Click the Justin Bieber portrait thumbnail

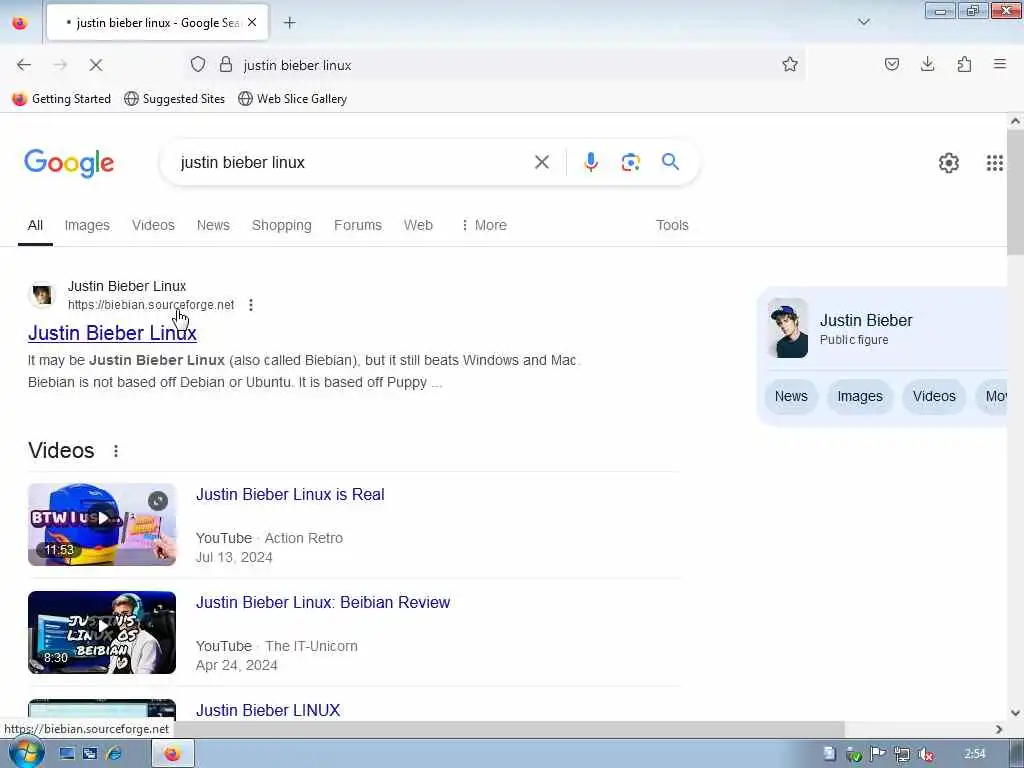click(788, 328)
